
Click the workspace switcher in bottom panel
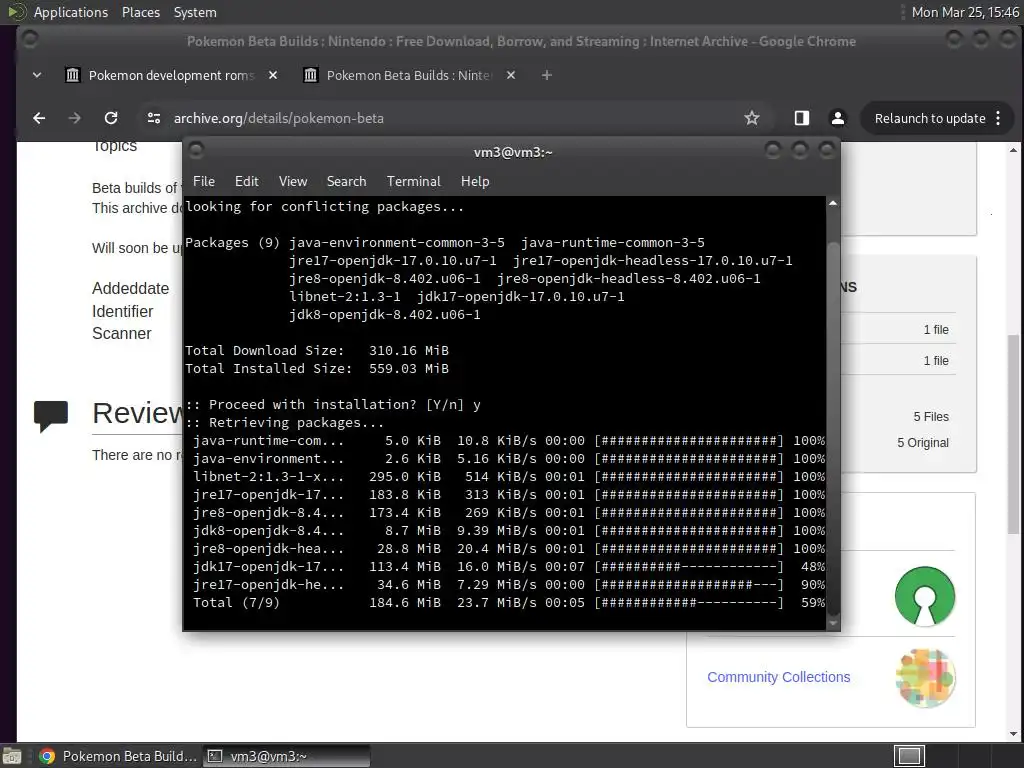[x=909, y=756]
